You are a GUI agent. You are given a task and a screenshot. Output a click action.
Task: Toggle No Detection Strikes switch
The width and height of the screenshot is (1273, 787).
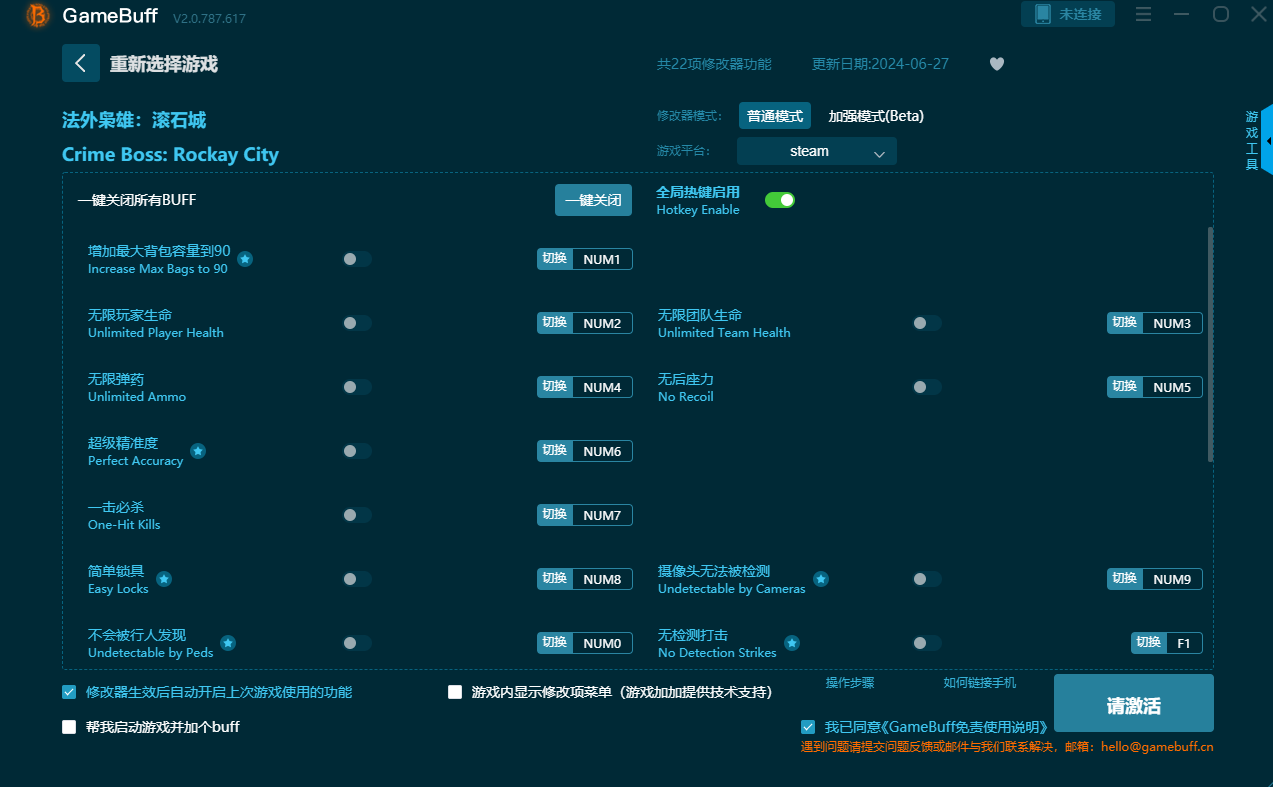927,643
